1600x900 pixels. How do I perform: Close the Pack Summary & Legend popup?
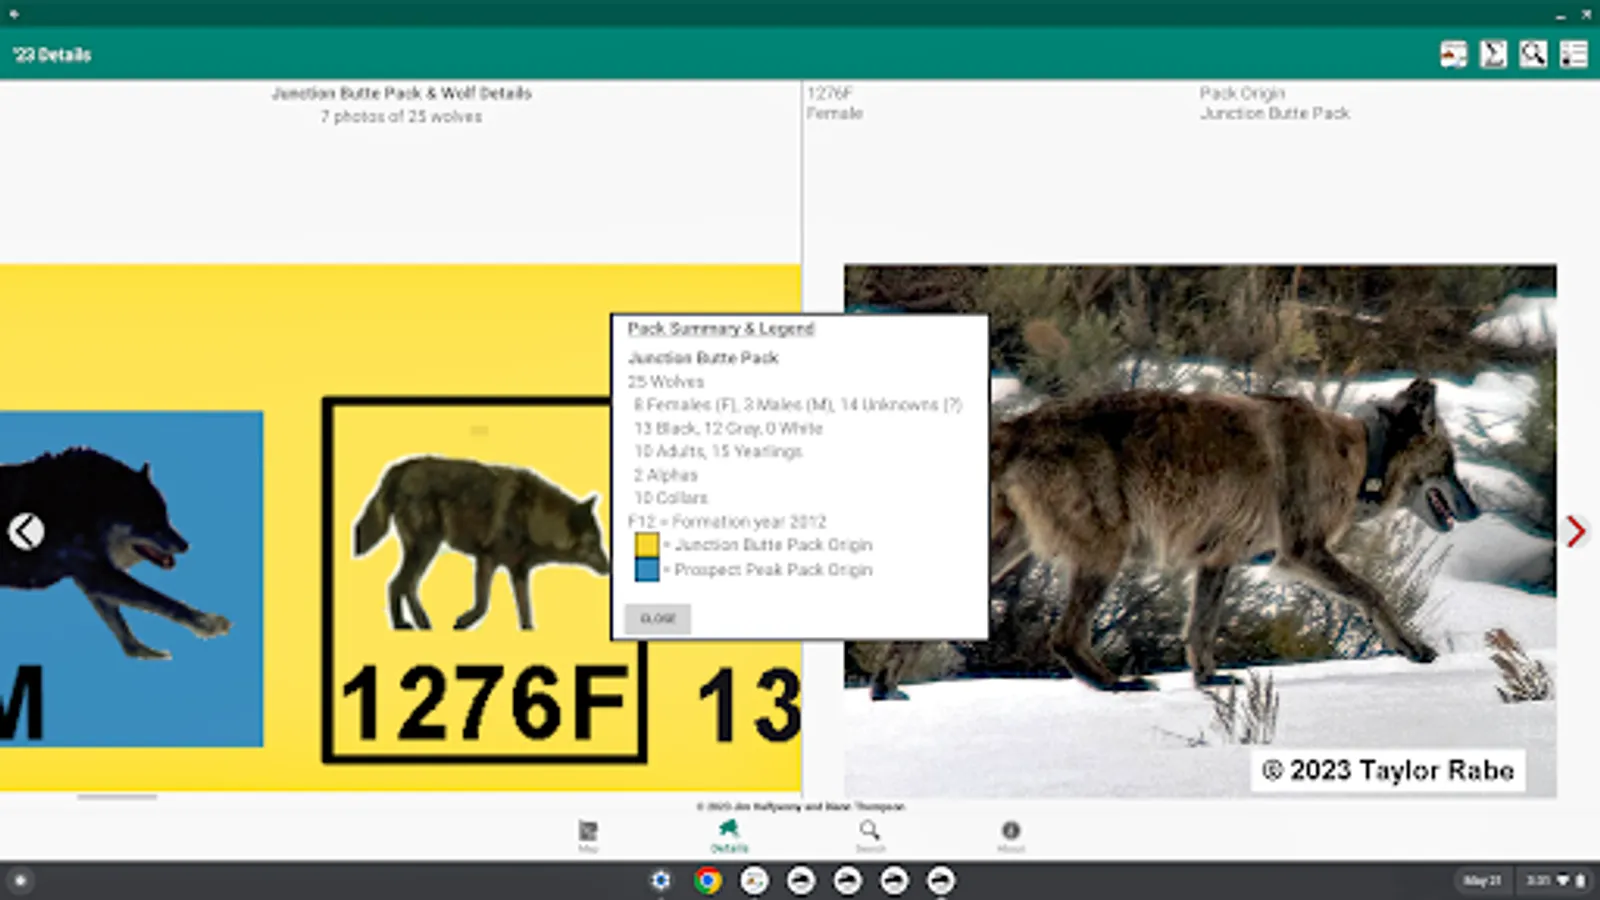click(658, 618)
